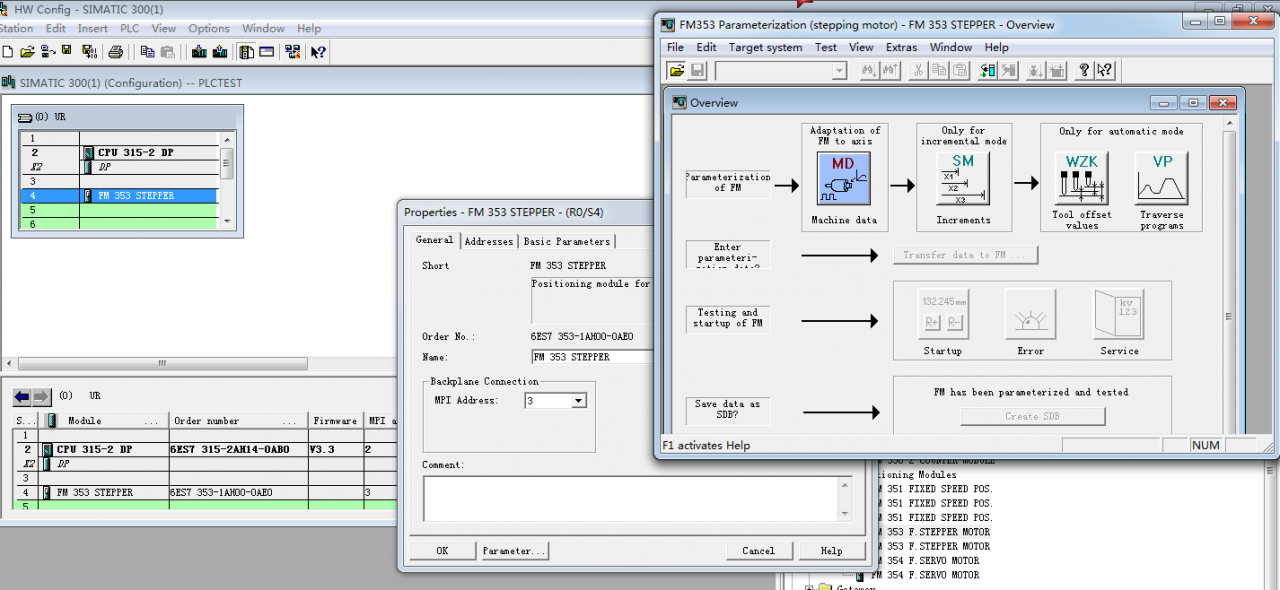1280x590 pixels.
Task: Click OK in the Properties dialog
Action: [442, 551]
